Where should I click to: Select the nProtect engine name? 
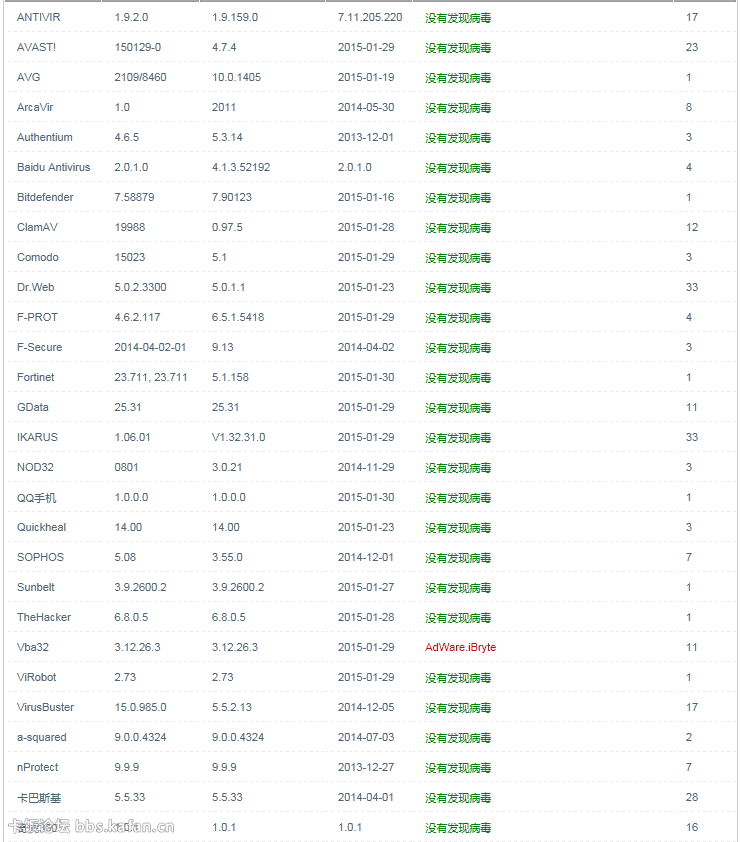pos(38,768)
